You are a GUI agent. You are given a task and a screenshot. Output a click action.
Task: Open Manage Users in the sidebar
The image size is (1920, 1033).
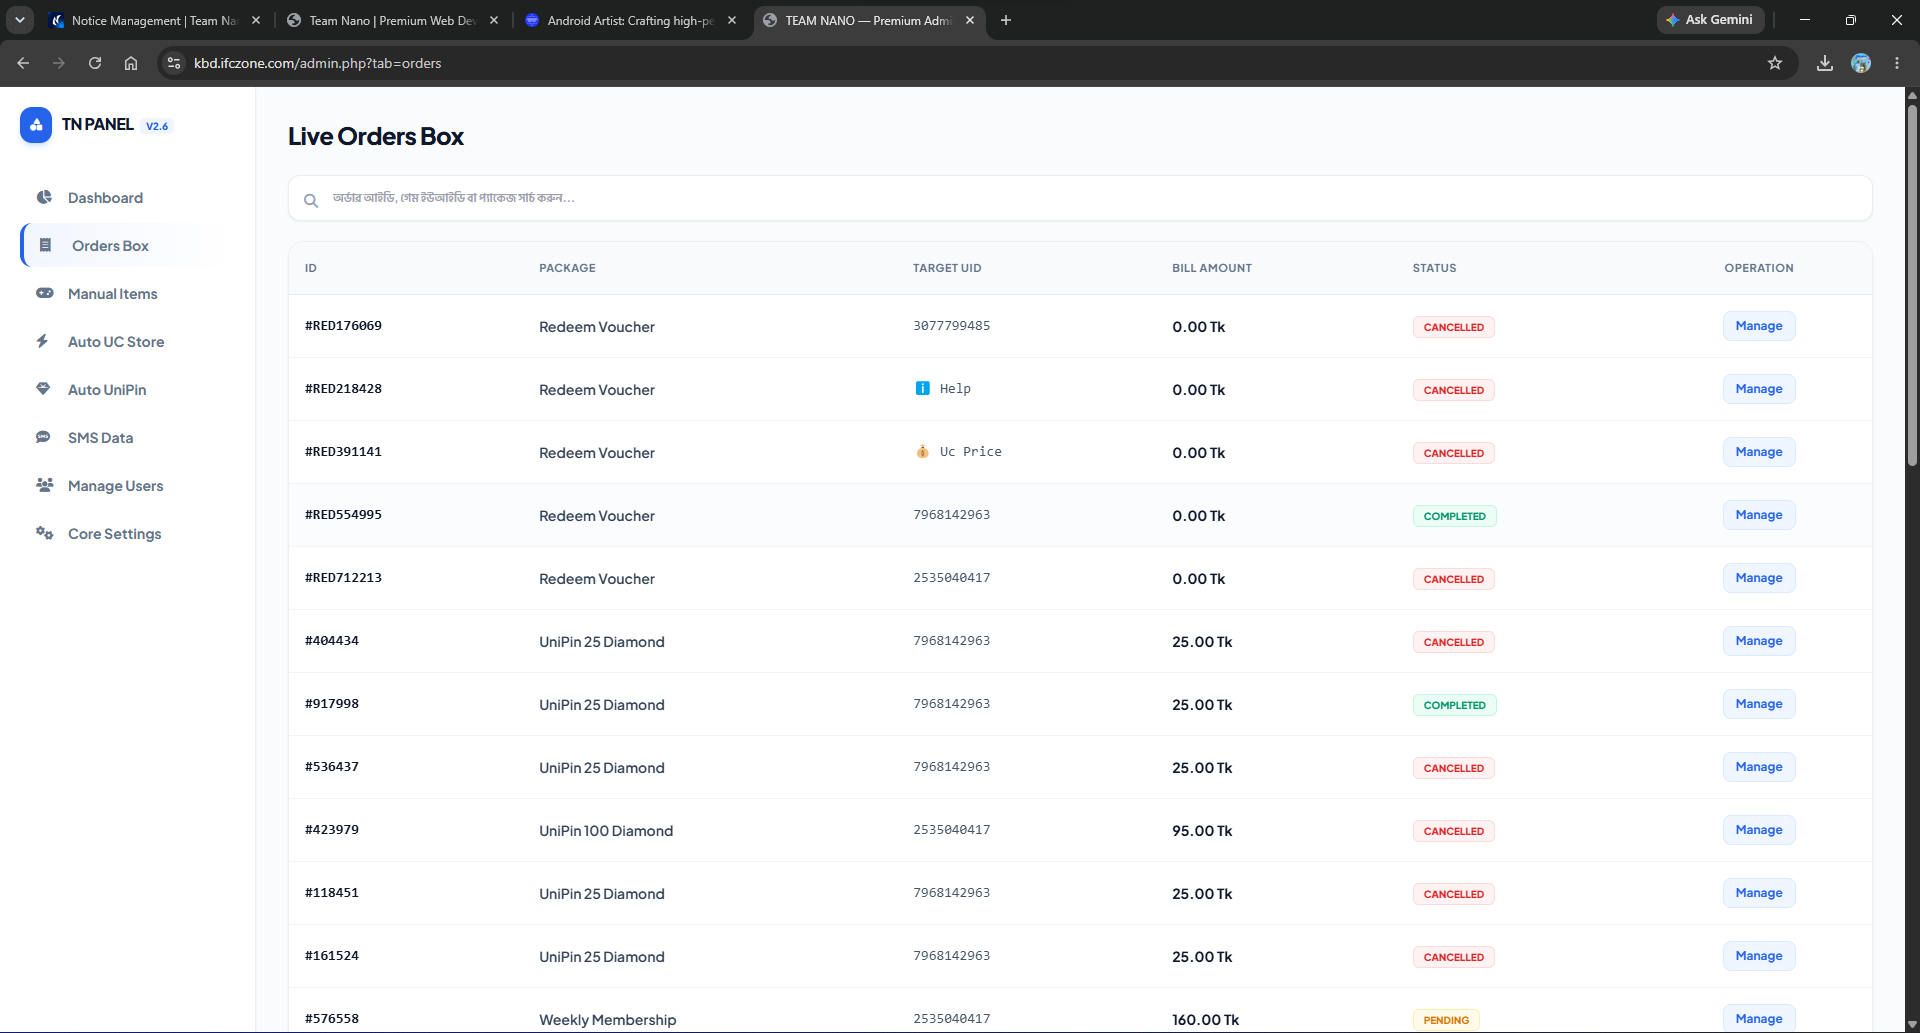[x=115, y=486]
